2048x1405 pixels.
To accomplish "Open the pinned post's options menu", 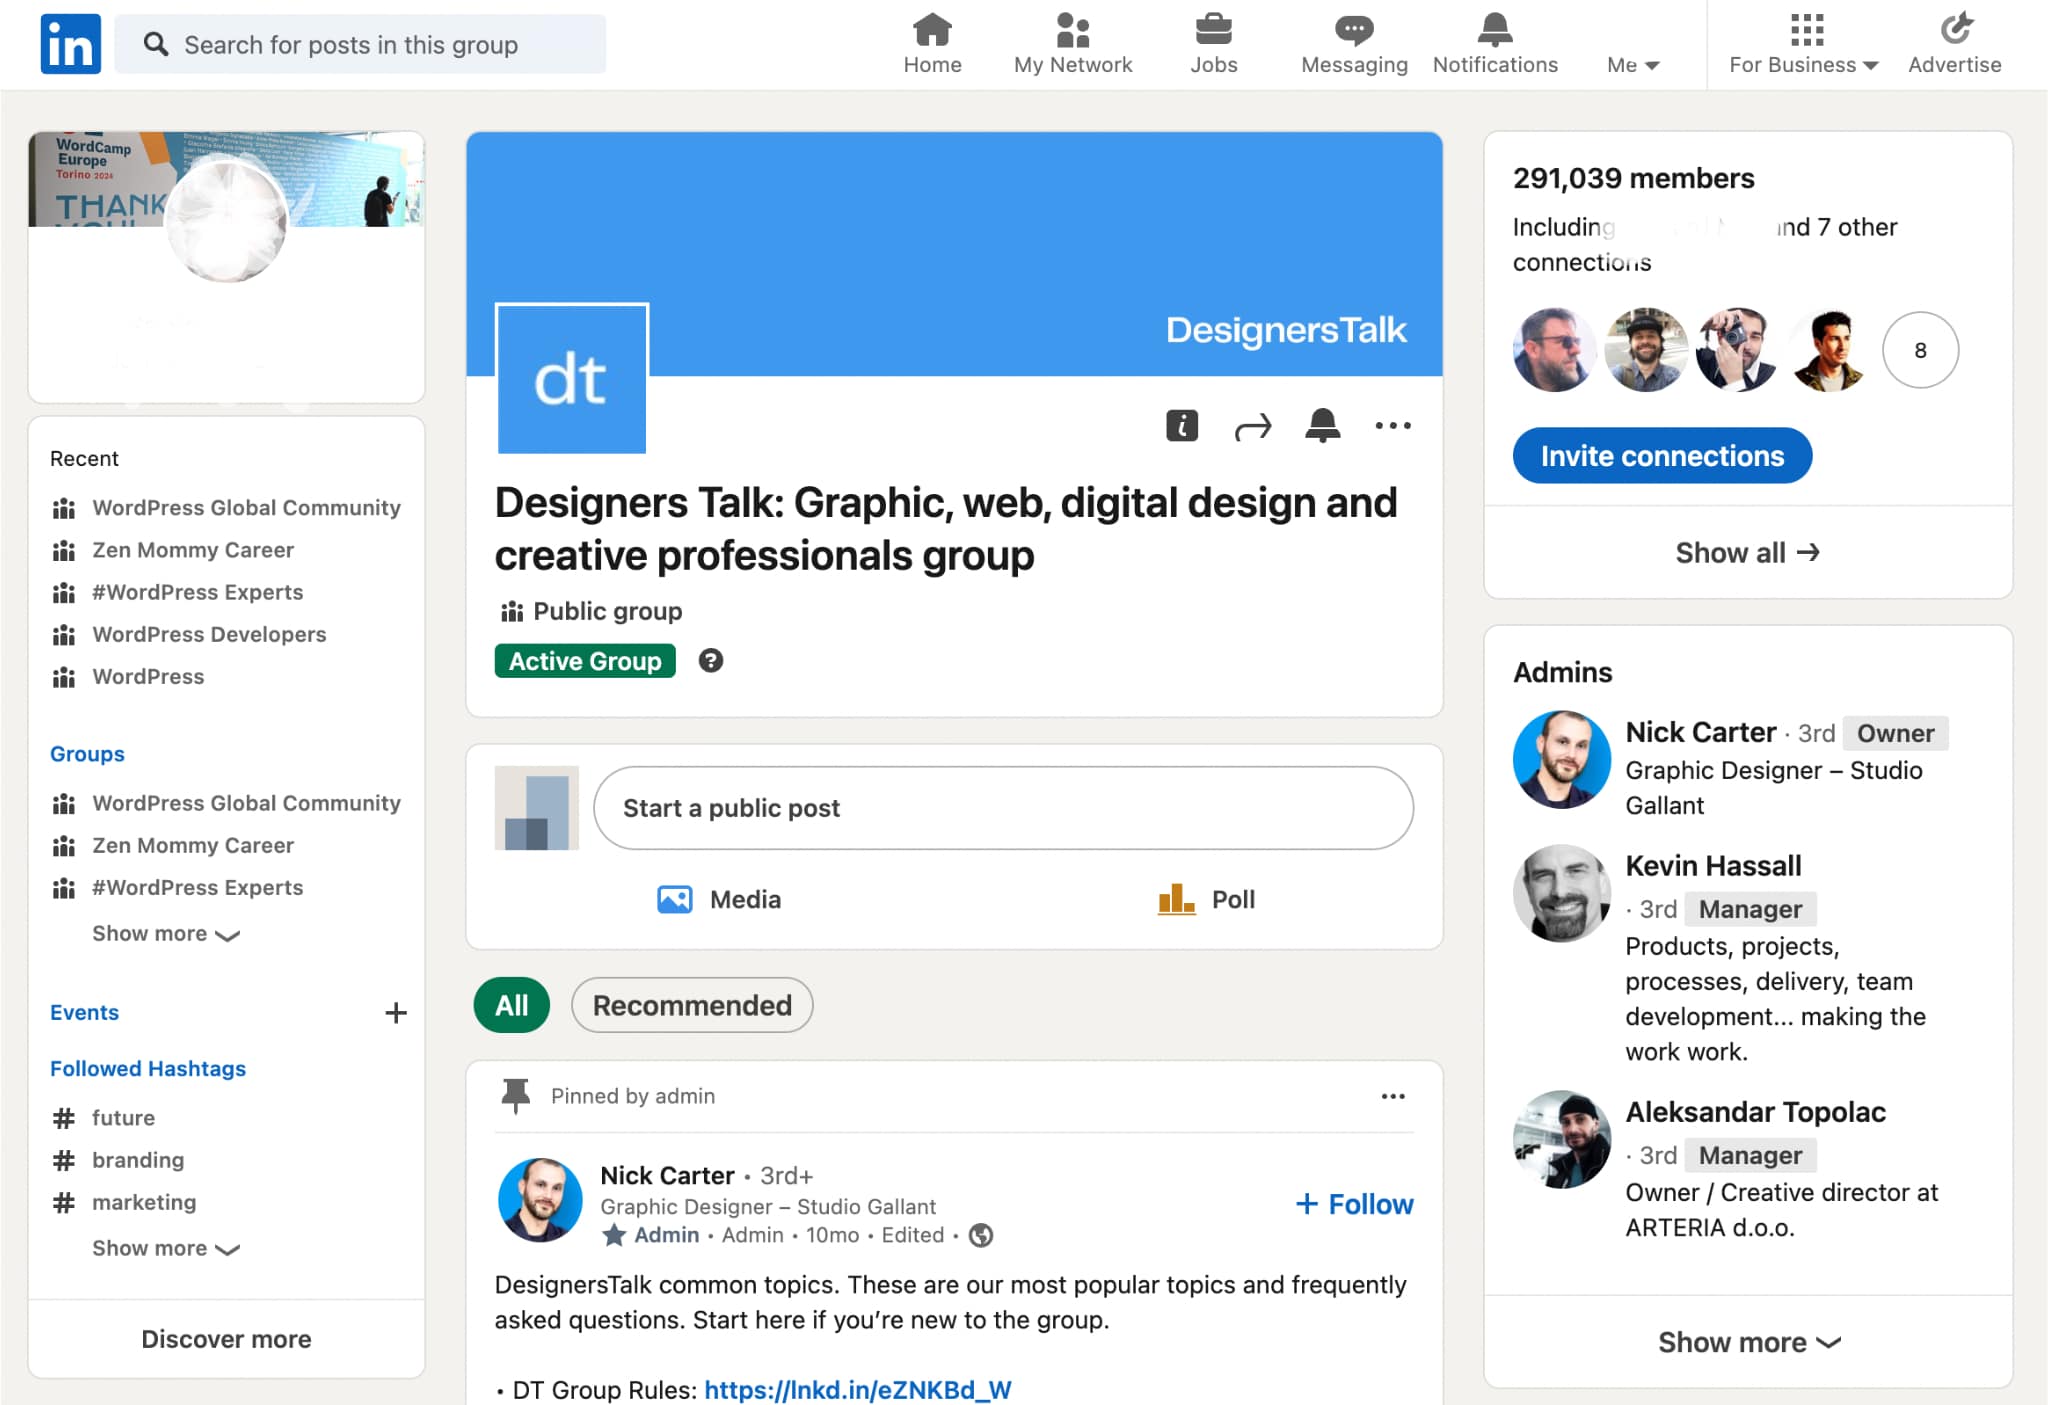I will (x=1392, y=1096).
